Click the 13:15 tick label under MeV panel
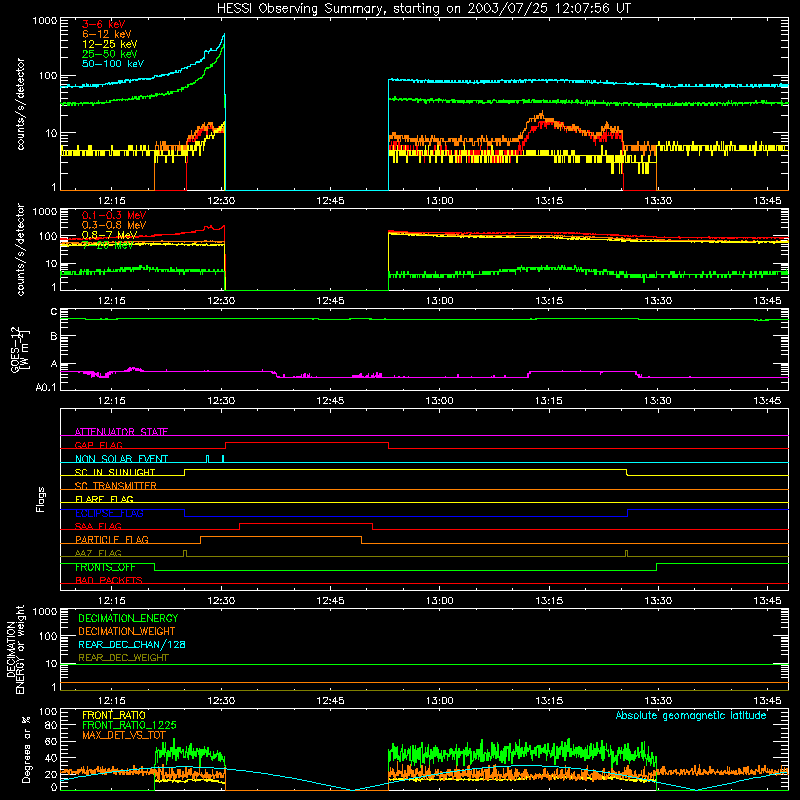 point(549,301)
